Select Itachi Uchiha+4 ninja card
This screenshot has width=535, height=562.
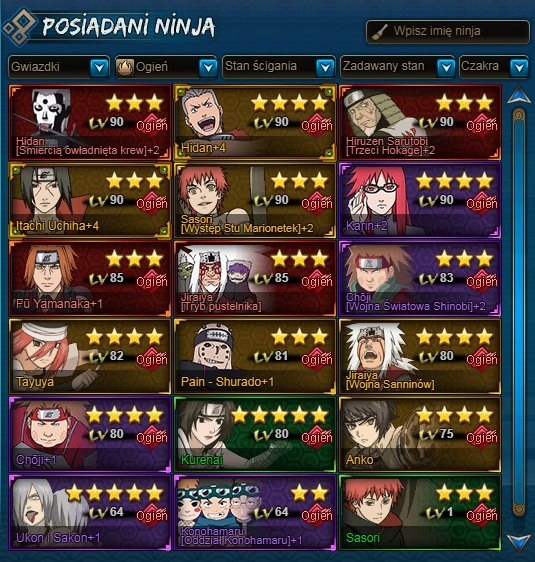coord(90,200)
